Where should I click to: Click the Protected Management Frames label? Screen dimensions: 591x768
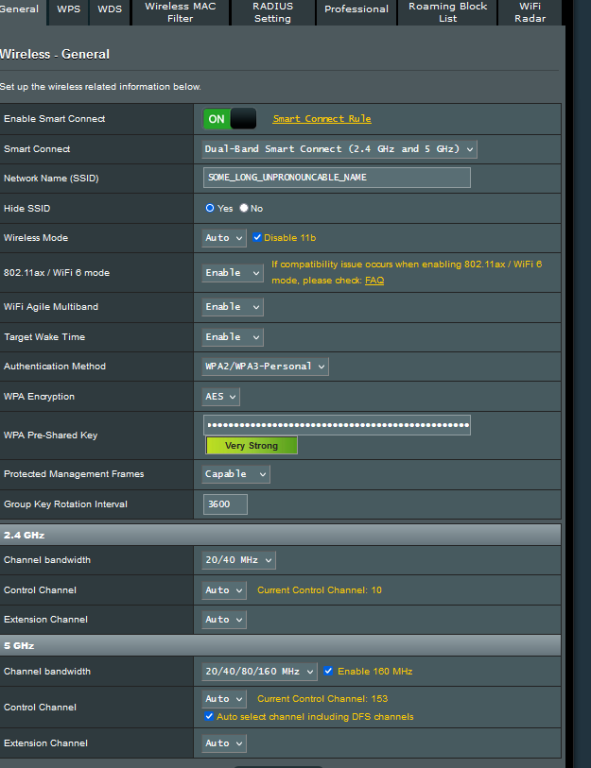74,474
